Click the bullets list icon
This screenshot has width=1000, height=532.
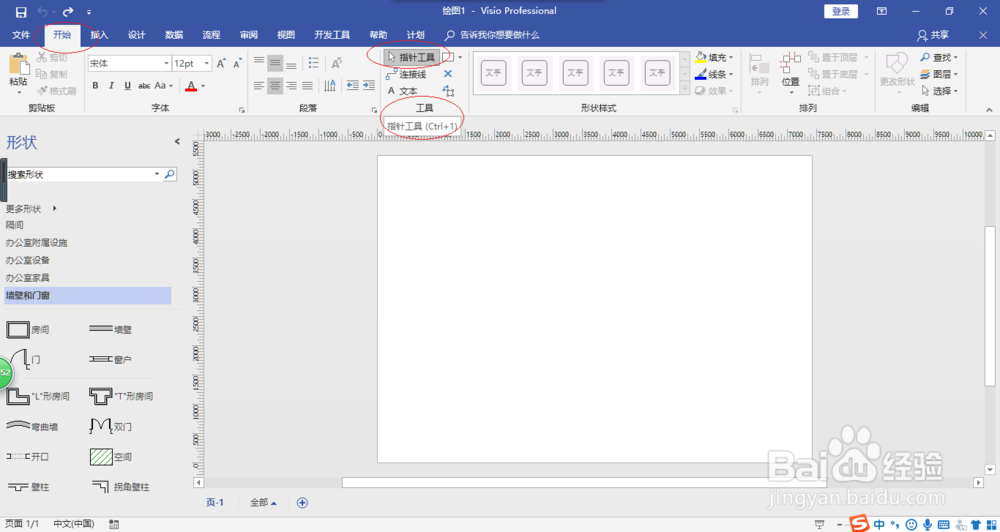(x=313, y=63)
